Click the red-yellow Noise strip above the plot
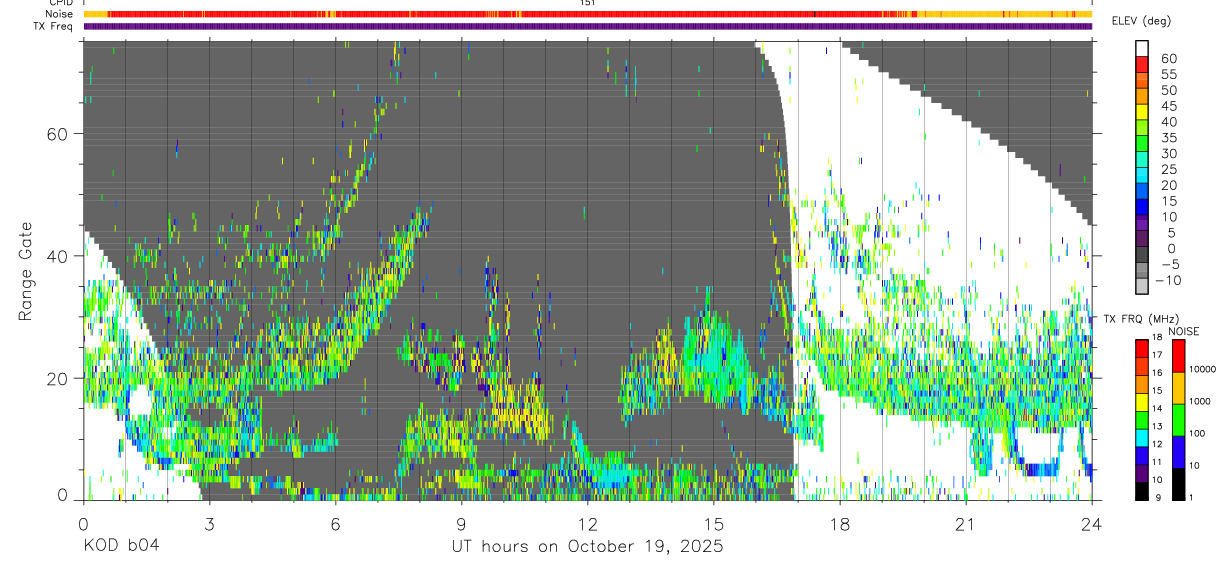1228x567 pixels. 588,14
